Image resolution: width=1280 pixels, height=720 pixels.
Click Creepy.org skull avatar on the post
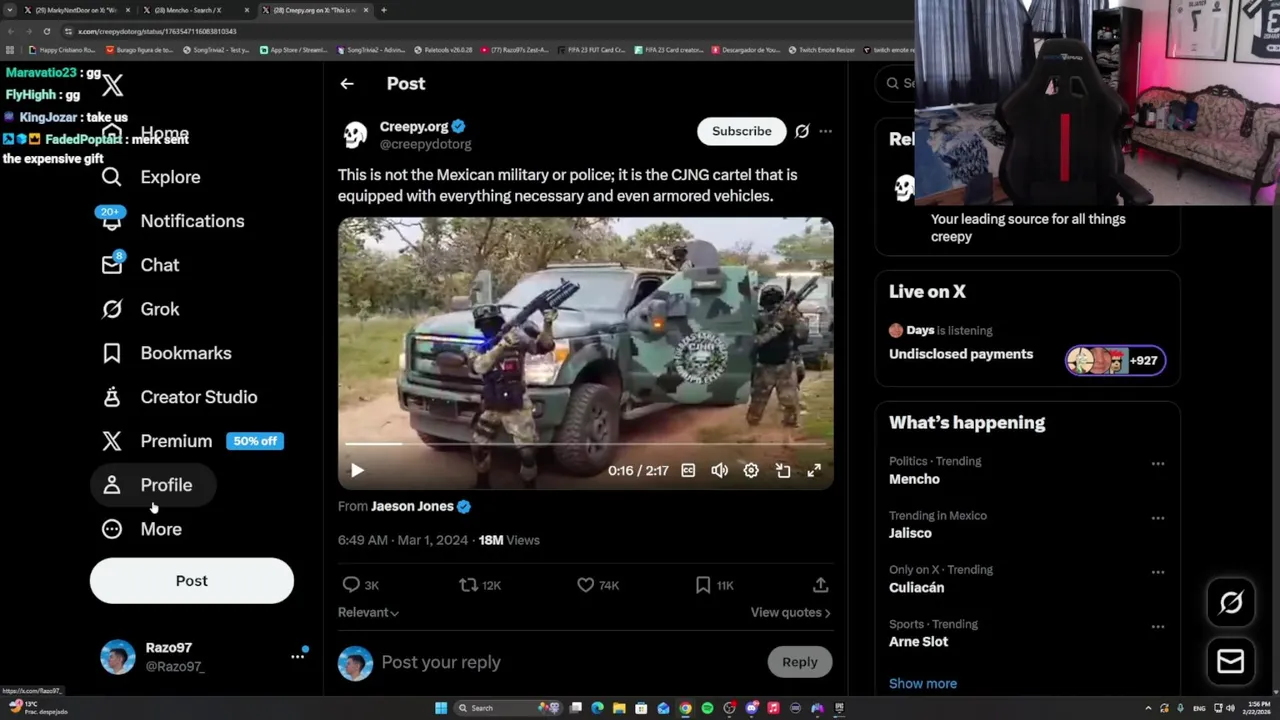pos(355,135)
